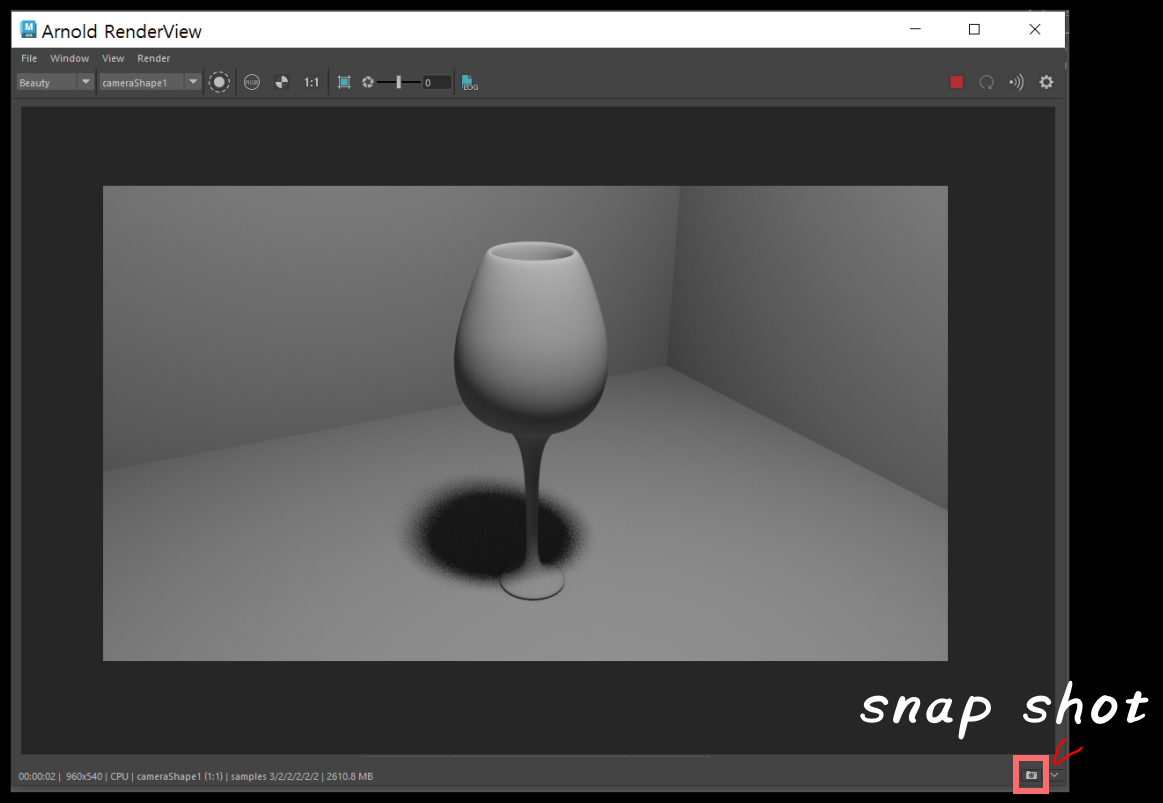Toggle the checkered alpha display icon
Viewport: 1163px width, 803px height.
(x=282, y=82)
